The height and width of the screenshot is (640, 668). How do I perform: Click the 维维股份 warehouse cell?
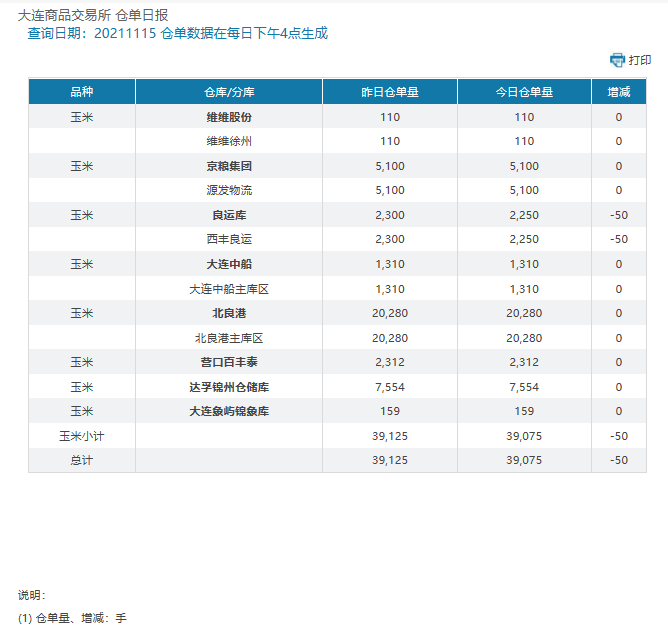point(229,117)
